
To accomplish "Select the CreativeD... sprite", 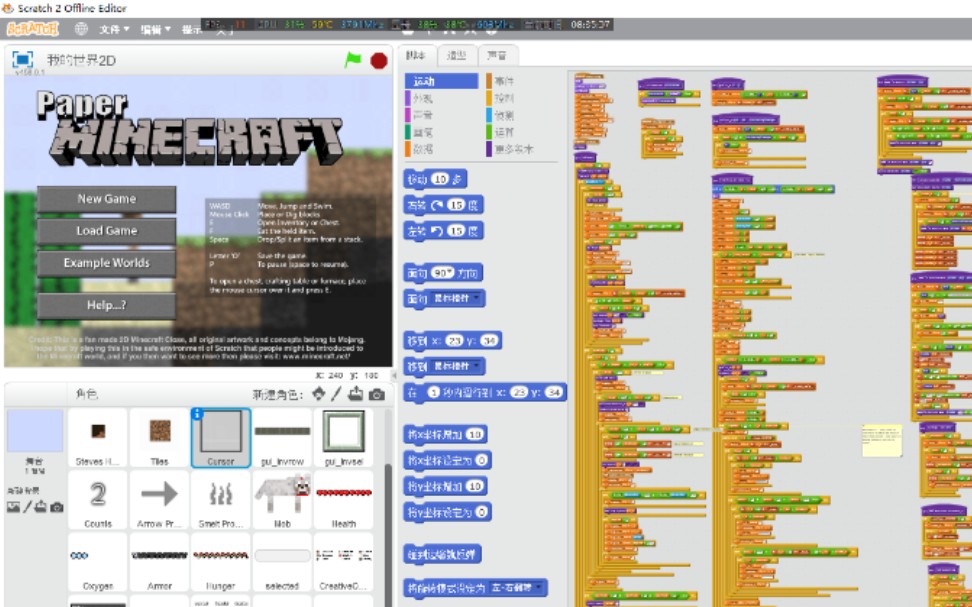I will tap(343, 562).
